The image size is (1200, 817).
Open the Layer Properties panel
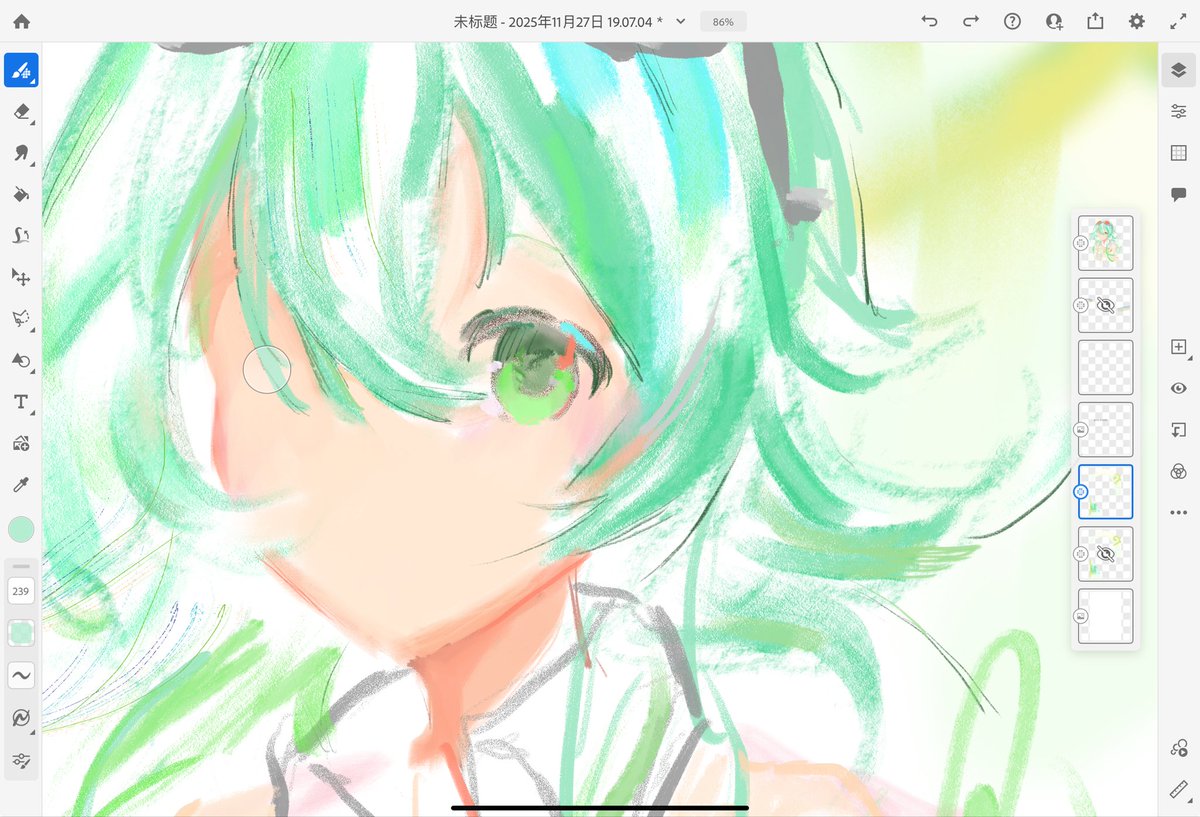1178,111
